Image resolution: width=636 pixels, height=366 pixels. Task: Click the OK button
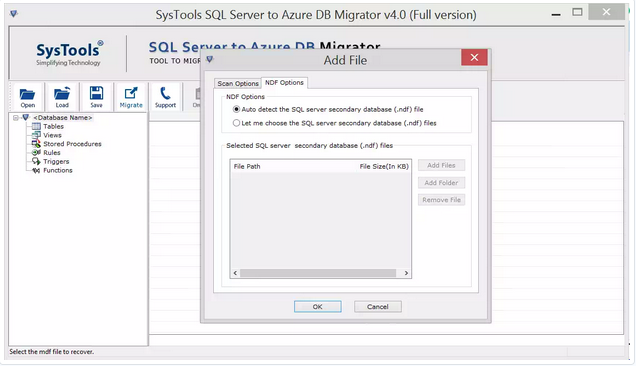click(318, 307)
